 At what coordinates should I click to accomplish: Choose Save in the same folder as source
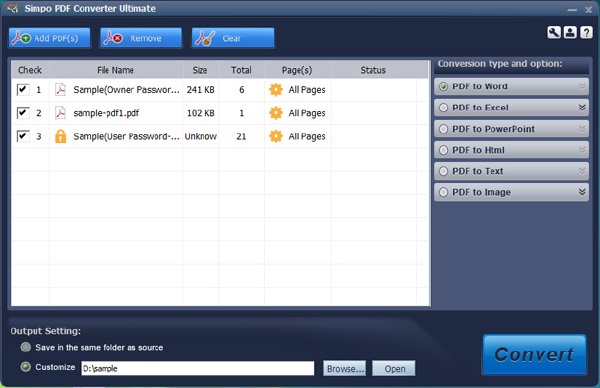pos(26,347)
